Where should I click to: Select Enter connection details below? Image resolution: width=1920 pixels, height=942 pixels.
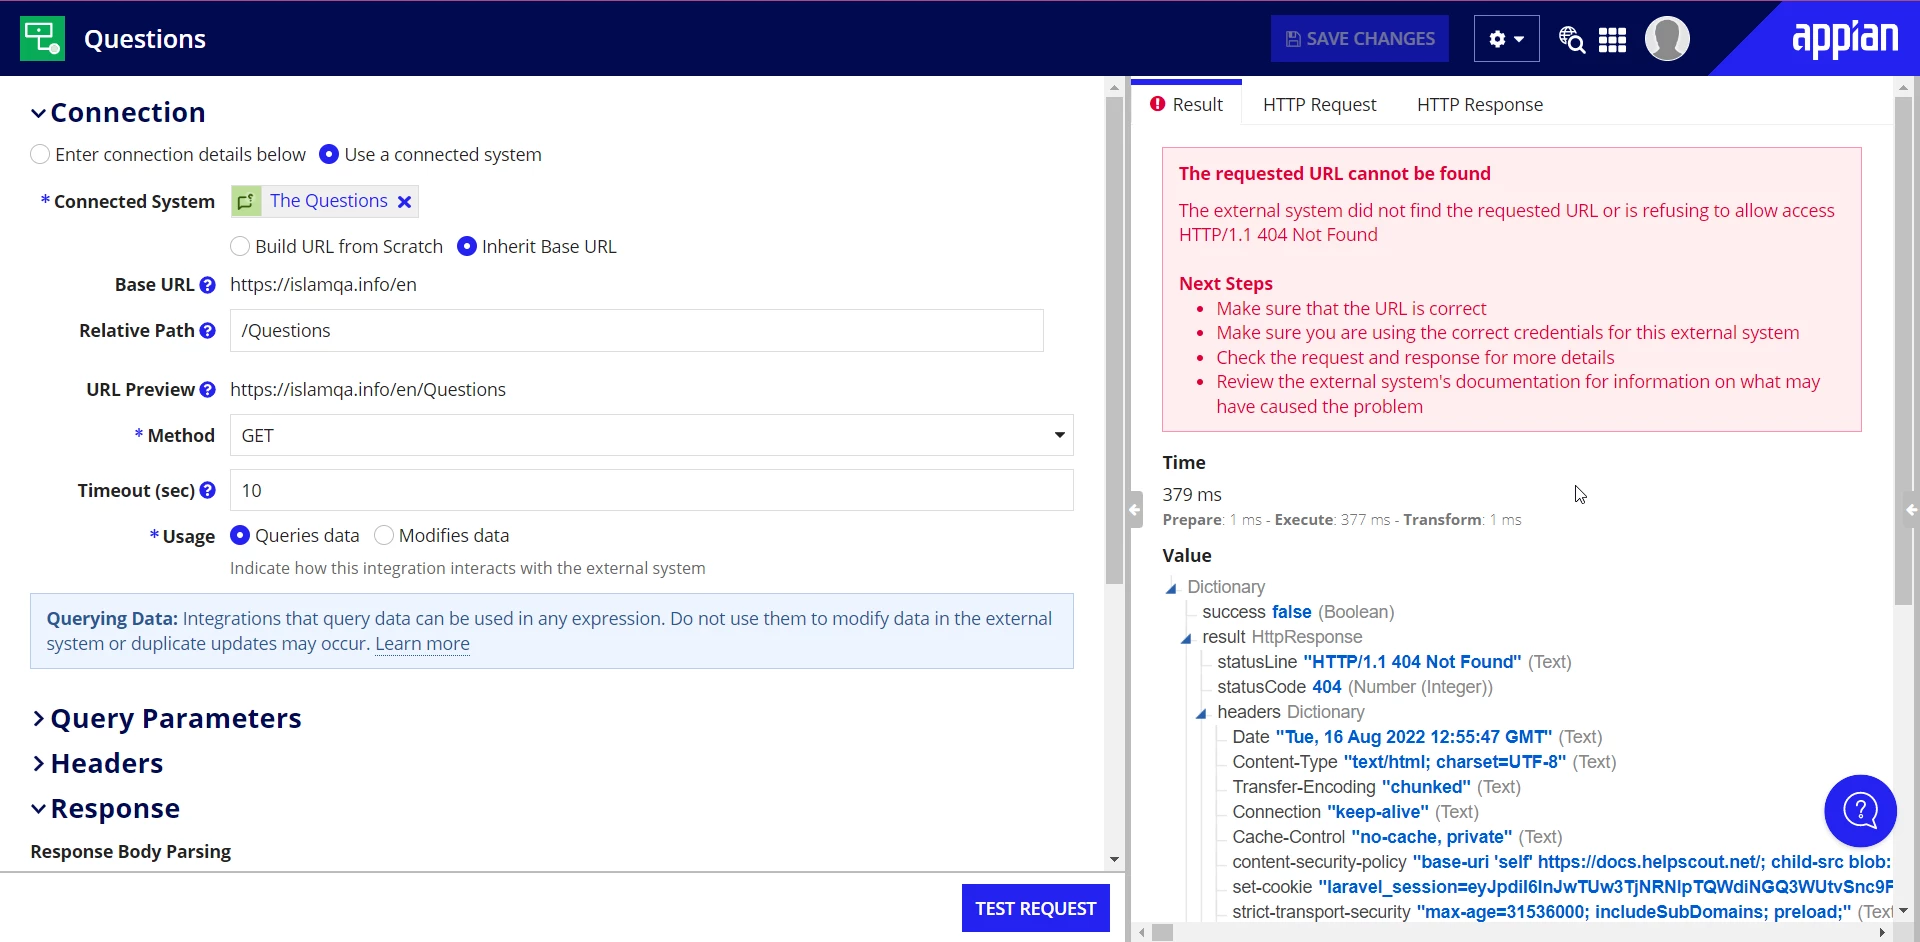40,155
